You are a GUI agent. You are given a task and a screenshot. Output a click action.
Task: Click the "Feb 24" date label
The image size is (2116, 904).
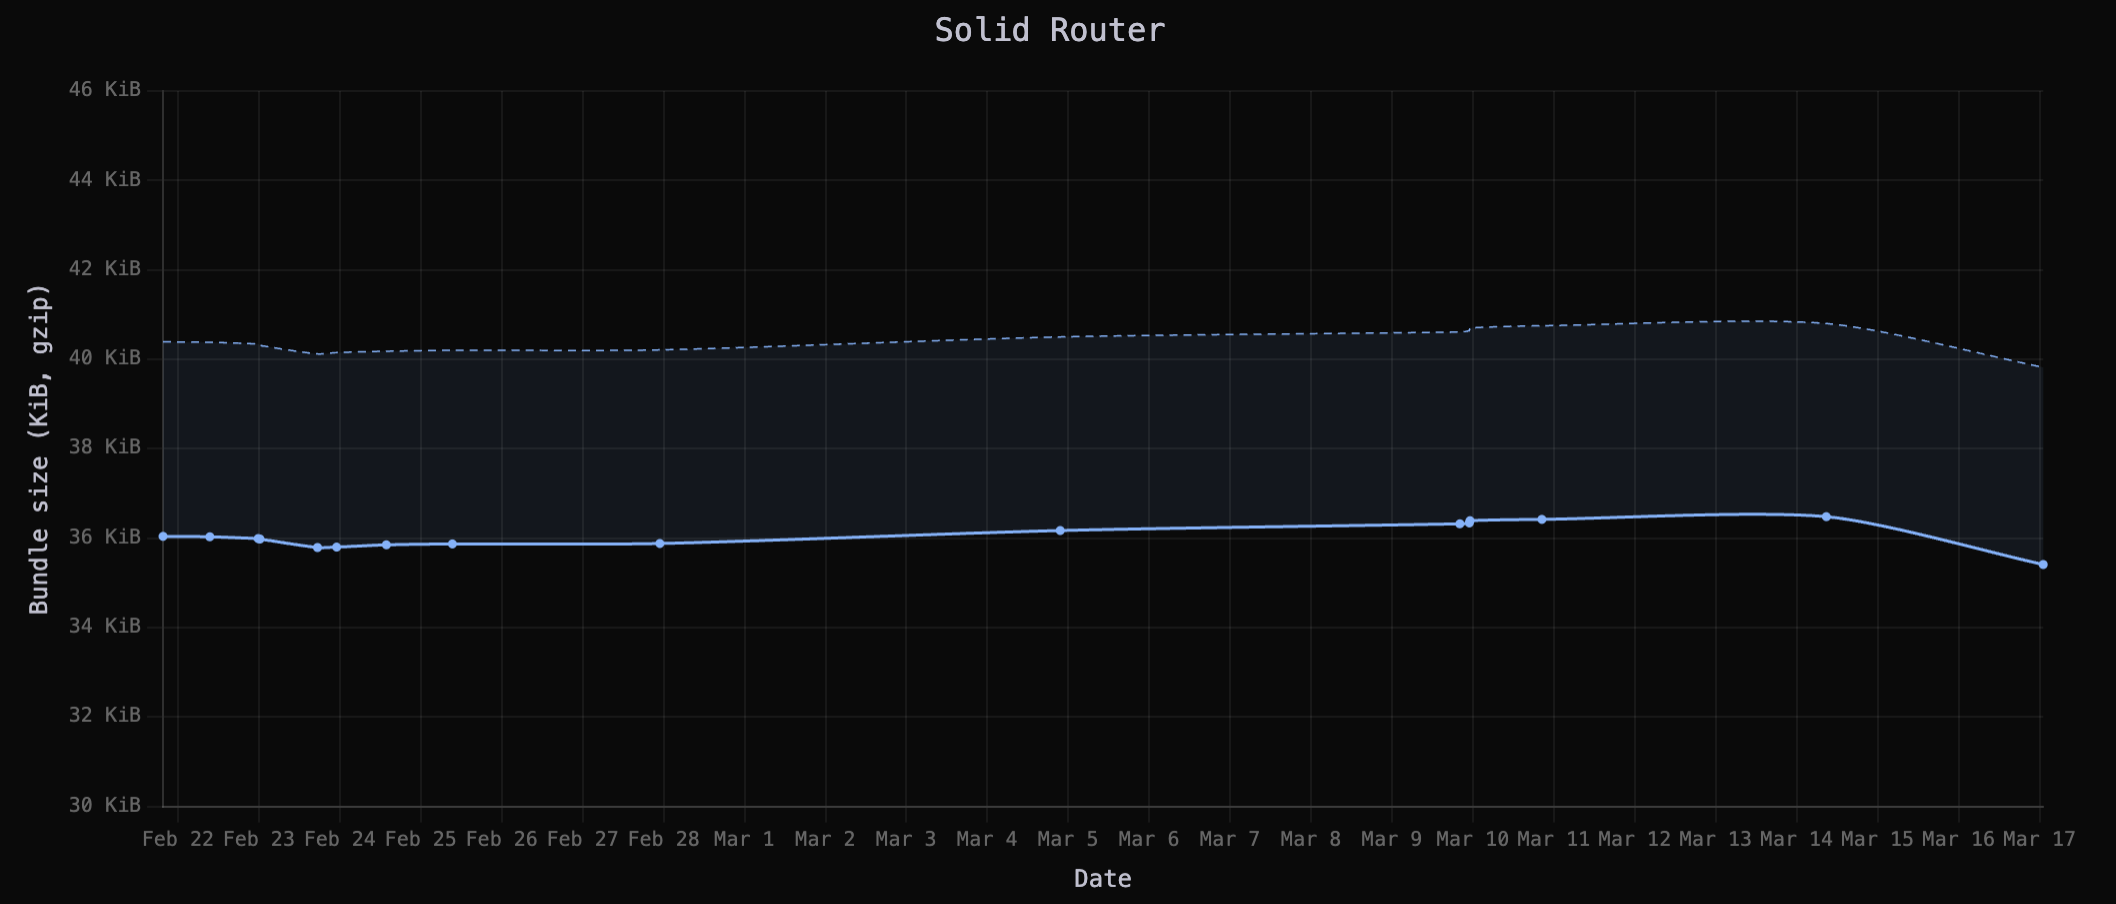[340, 839]
